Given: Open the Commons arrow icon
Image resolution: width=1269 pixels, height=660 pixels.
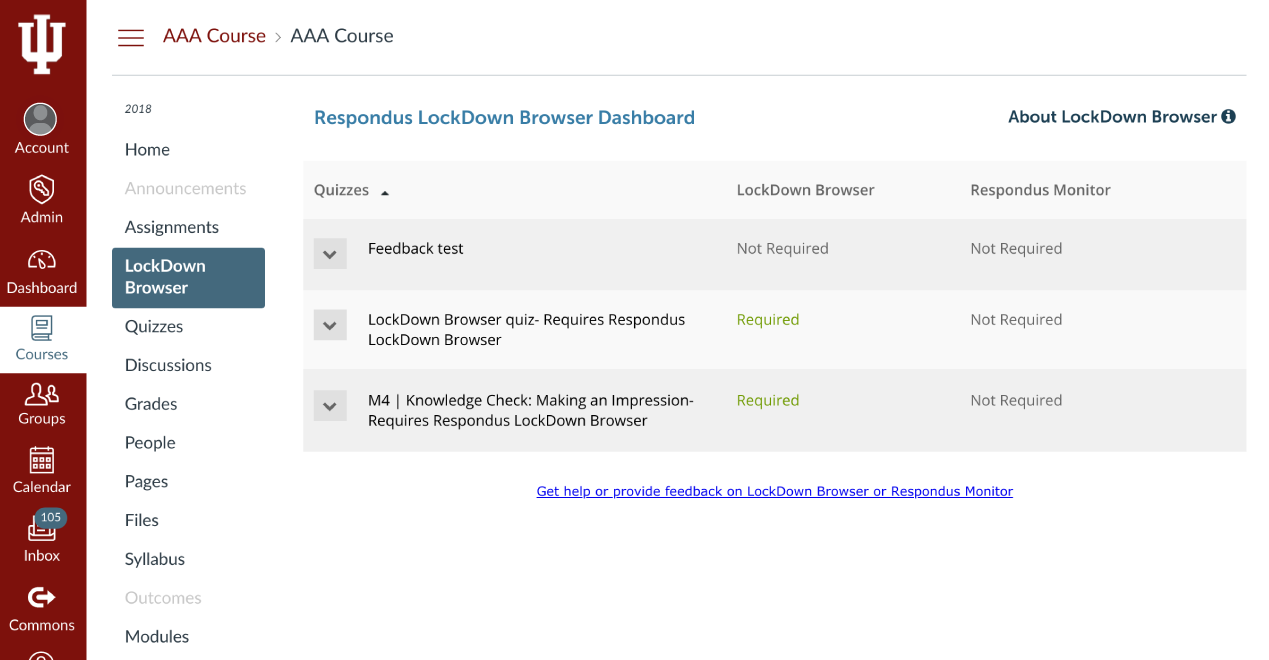Looking at the screenshot, I should [x=41, y=597].
